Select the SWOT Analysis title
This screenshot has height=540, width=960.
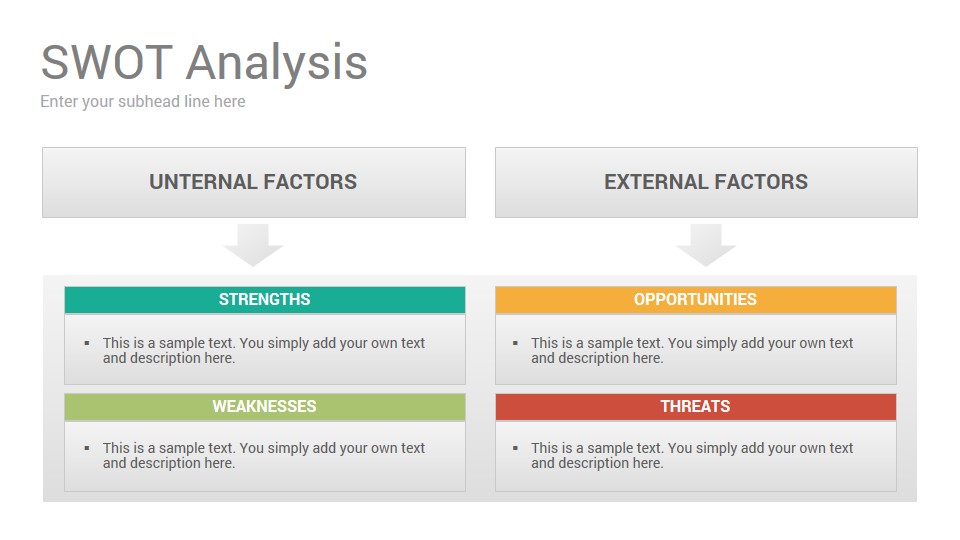pyautogui.click(x=204, y=62)
